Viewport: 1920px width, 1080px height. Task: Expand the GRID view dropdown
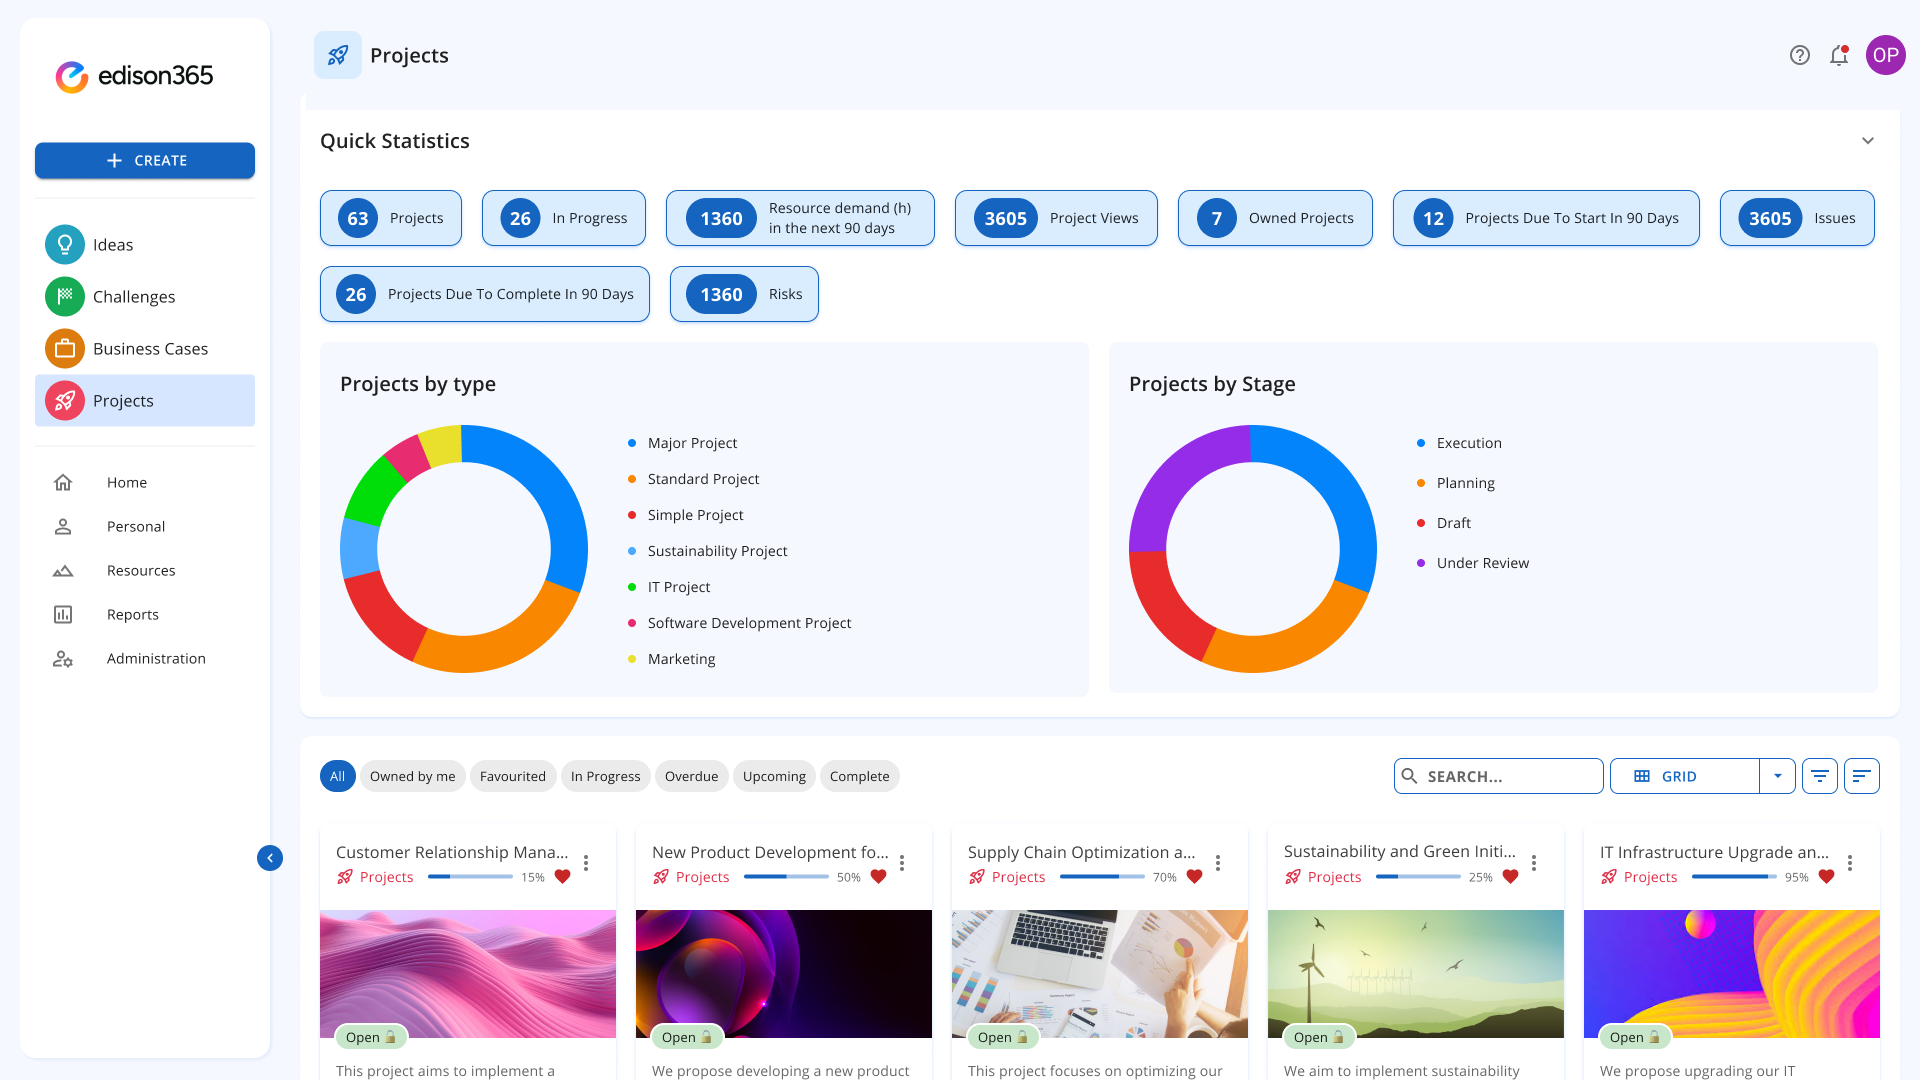[1778, 775]
